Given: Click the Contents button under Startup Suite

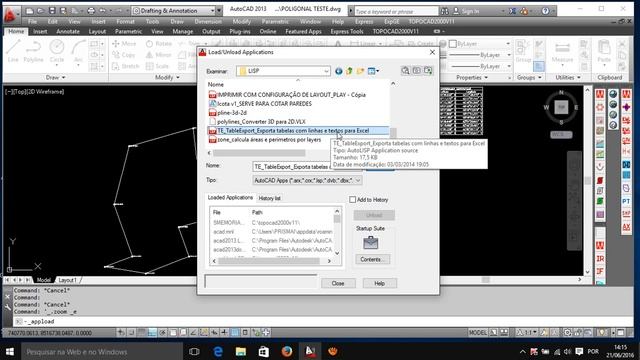Looking at the screenshot, I should pyautogui.click(x=373, y=259).
